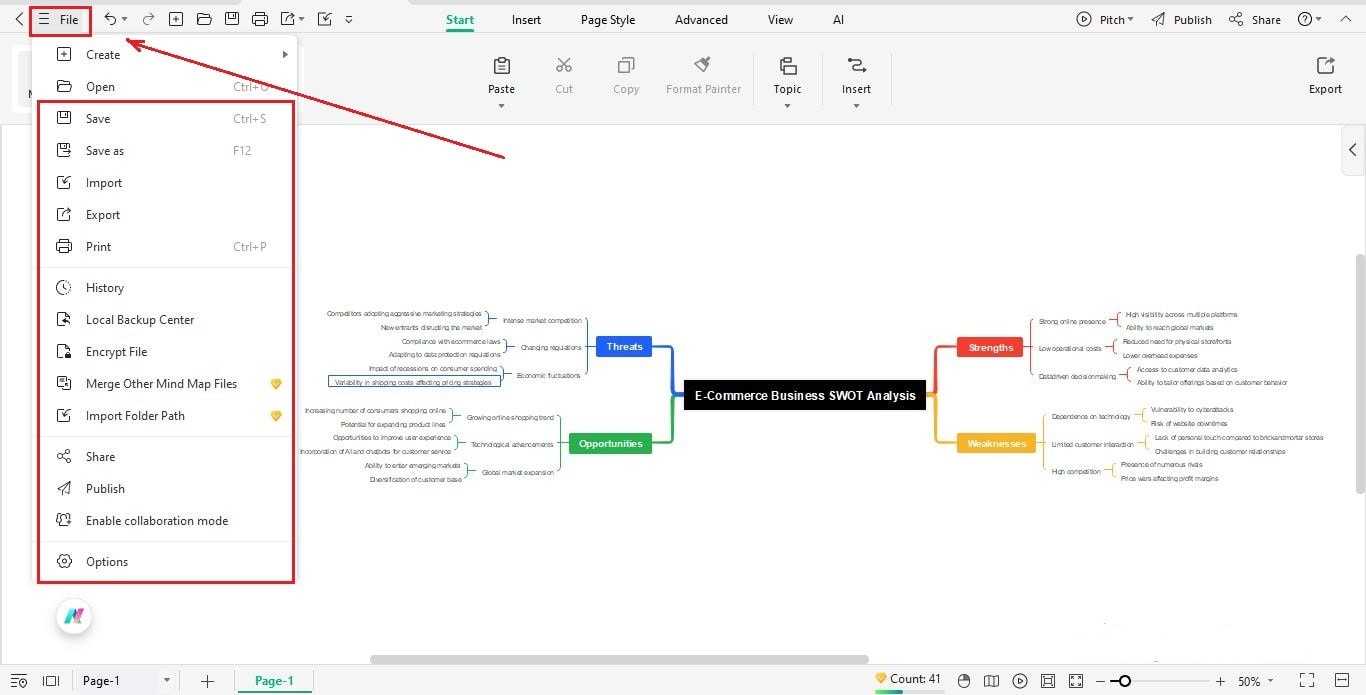Open the 50% zoom level dropdown
Screen dimensions: 1366x695
pos(1257,681)
